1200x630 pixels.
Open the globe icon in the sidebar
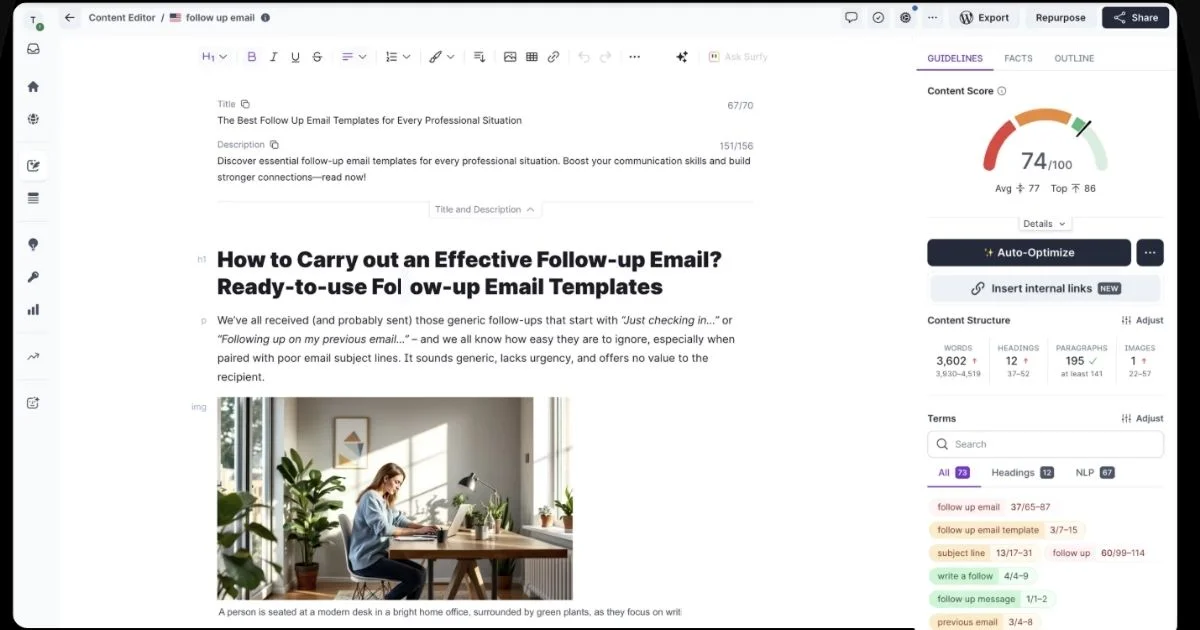coord(33,119)
